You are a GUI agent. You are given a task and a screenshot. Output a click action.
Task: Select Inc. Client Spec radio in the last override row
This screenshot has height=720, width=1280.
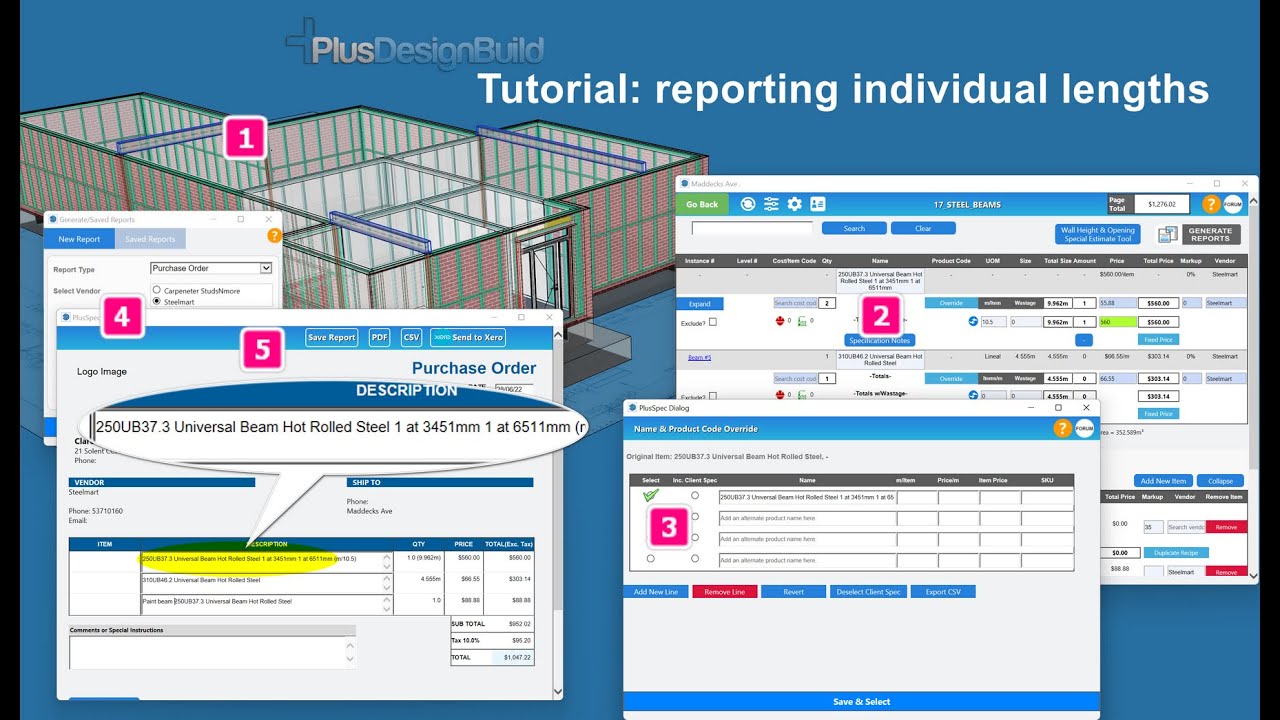coord(695,559)
